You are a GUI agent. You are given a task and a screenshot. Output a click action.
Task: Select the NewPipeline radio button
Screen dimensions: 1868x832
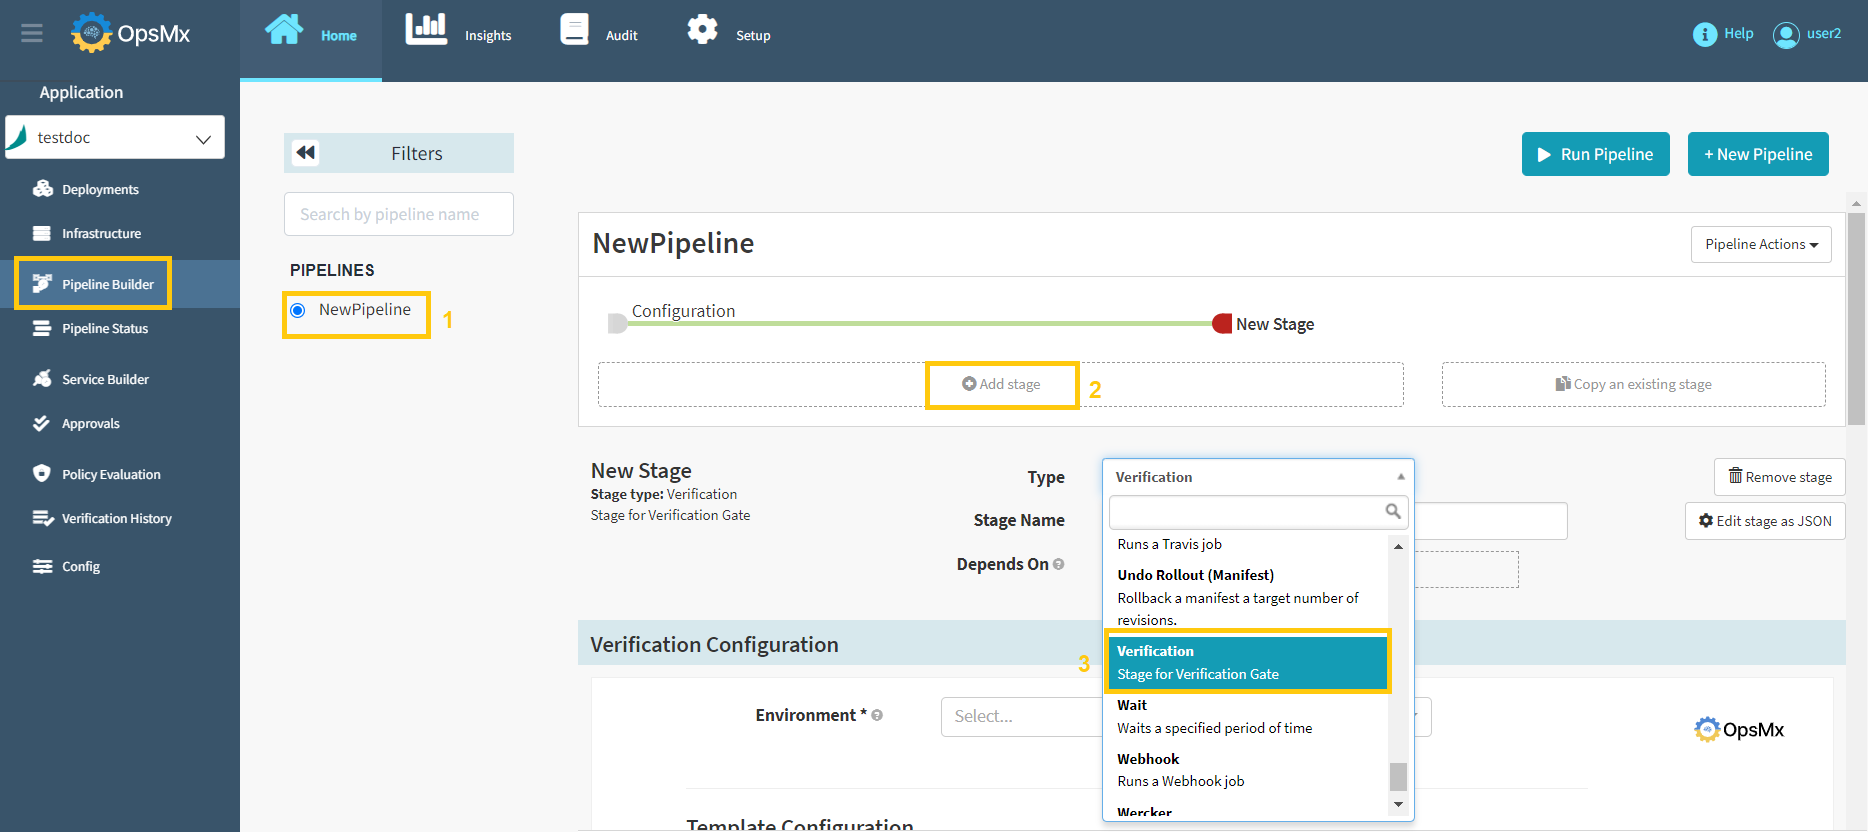298,311
